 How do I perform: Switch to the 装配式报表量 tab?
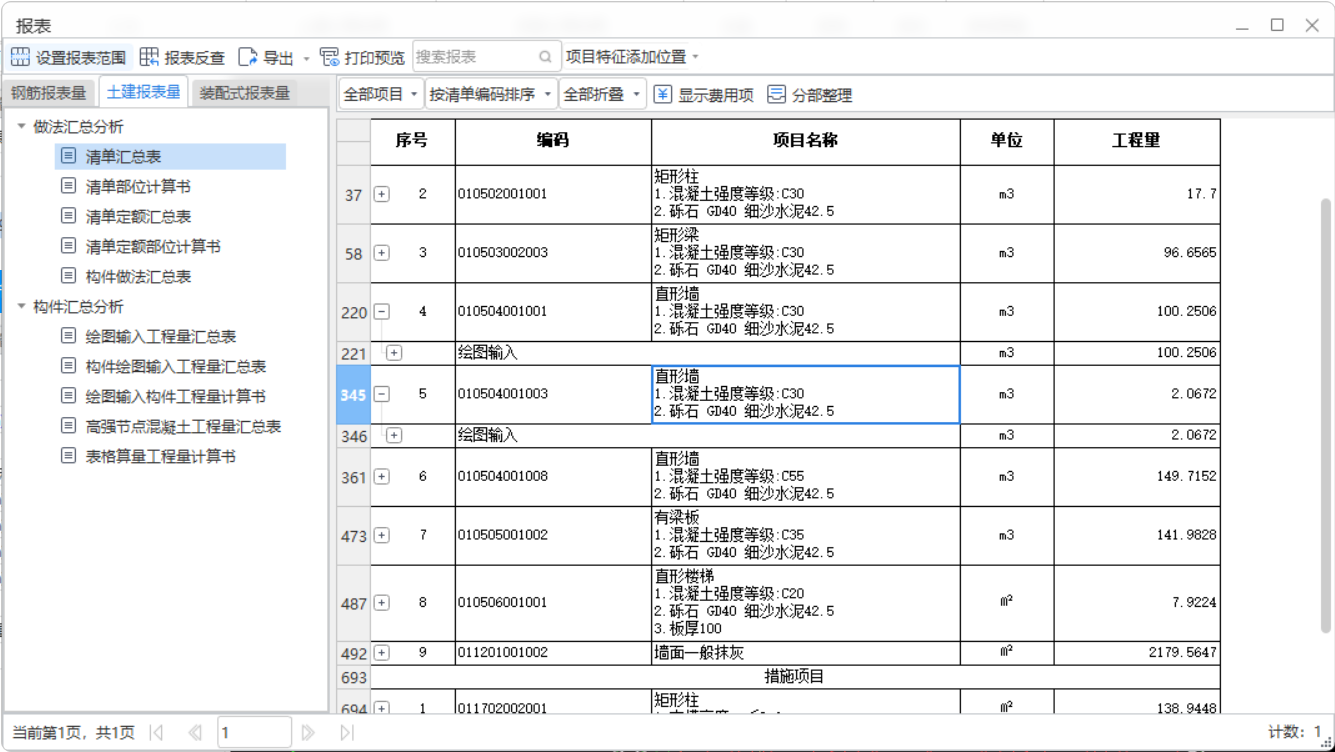pos(245,93)
